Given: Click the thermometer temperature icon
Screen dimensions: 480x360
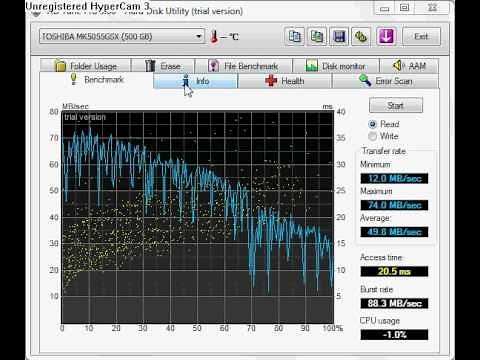Looking at the screenshot, I should click(214, 36).
